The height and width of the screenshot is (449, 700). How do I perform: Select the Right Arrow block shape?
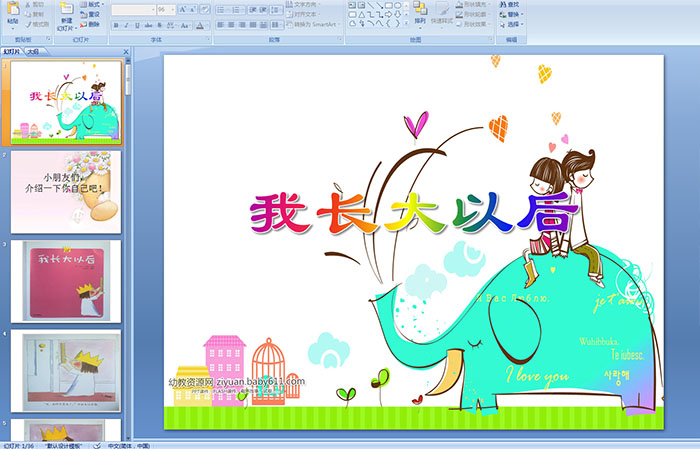click(x=389, y=15)
